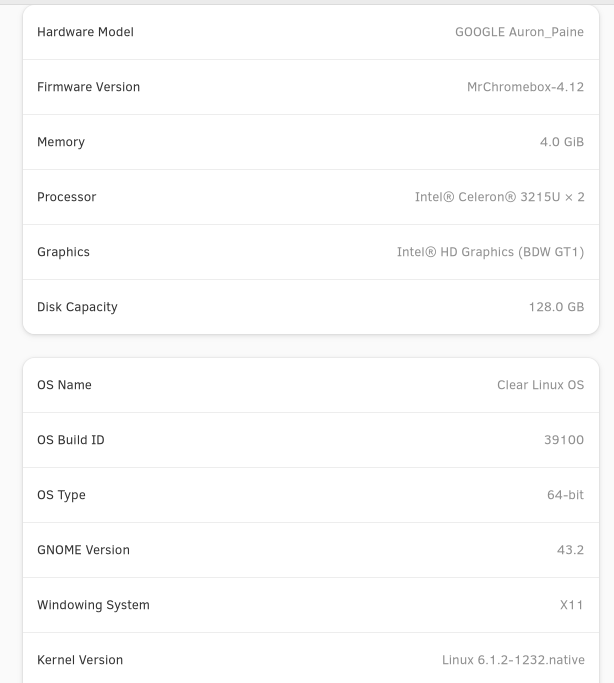The width and height of the screenshot is (614, 683).
Task: Click the Clear Linux OS value
Action: tap(540, 385)
